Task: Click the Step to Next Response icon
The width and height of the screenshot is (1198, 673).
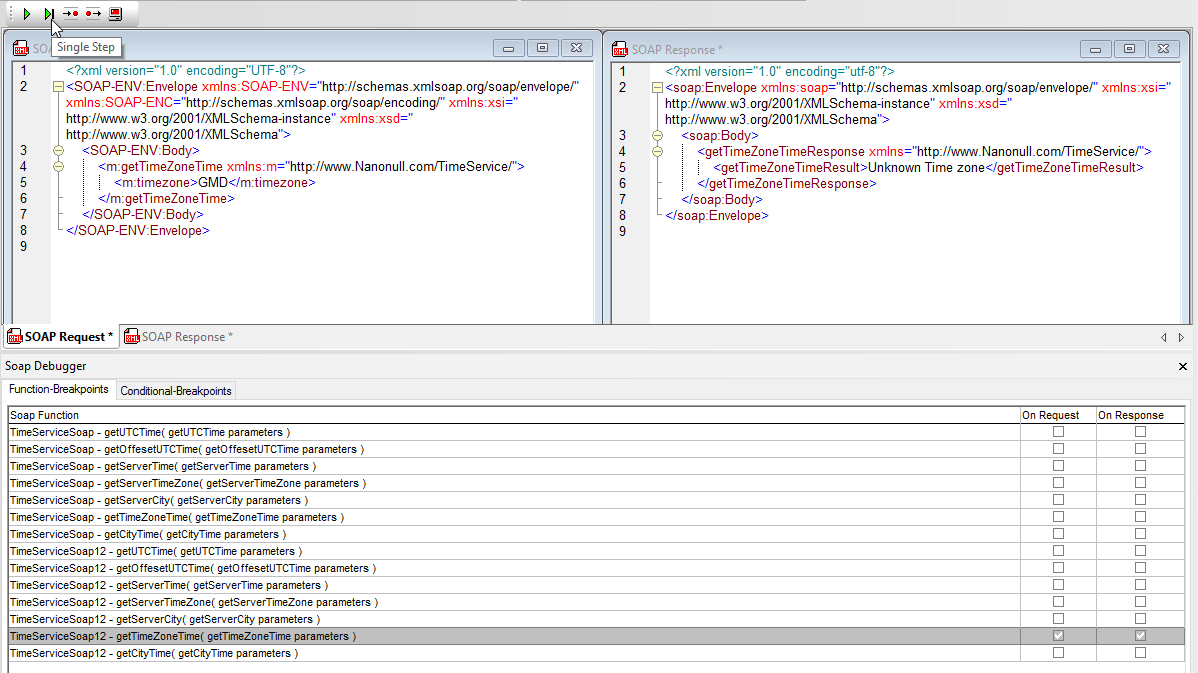Action: (x=92, y=13)
